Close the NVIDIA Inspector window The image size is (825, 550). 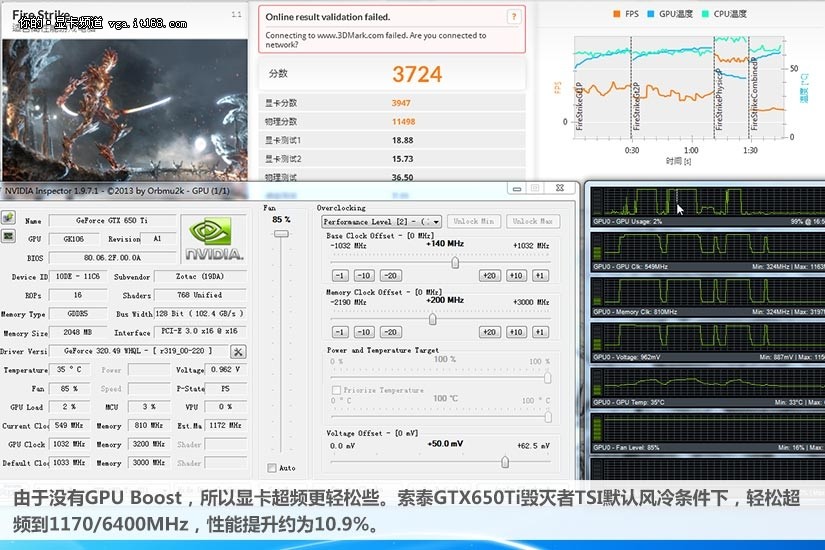(x=560, y=188)
